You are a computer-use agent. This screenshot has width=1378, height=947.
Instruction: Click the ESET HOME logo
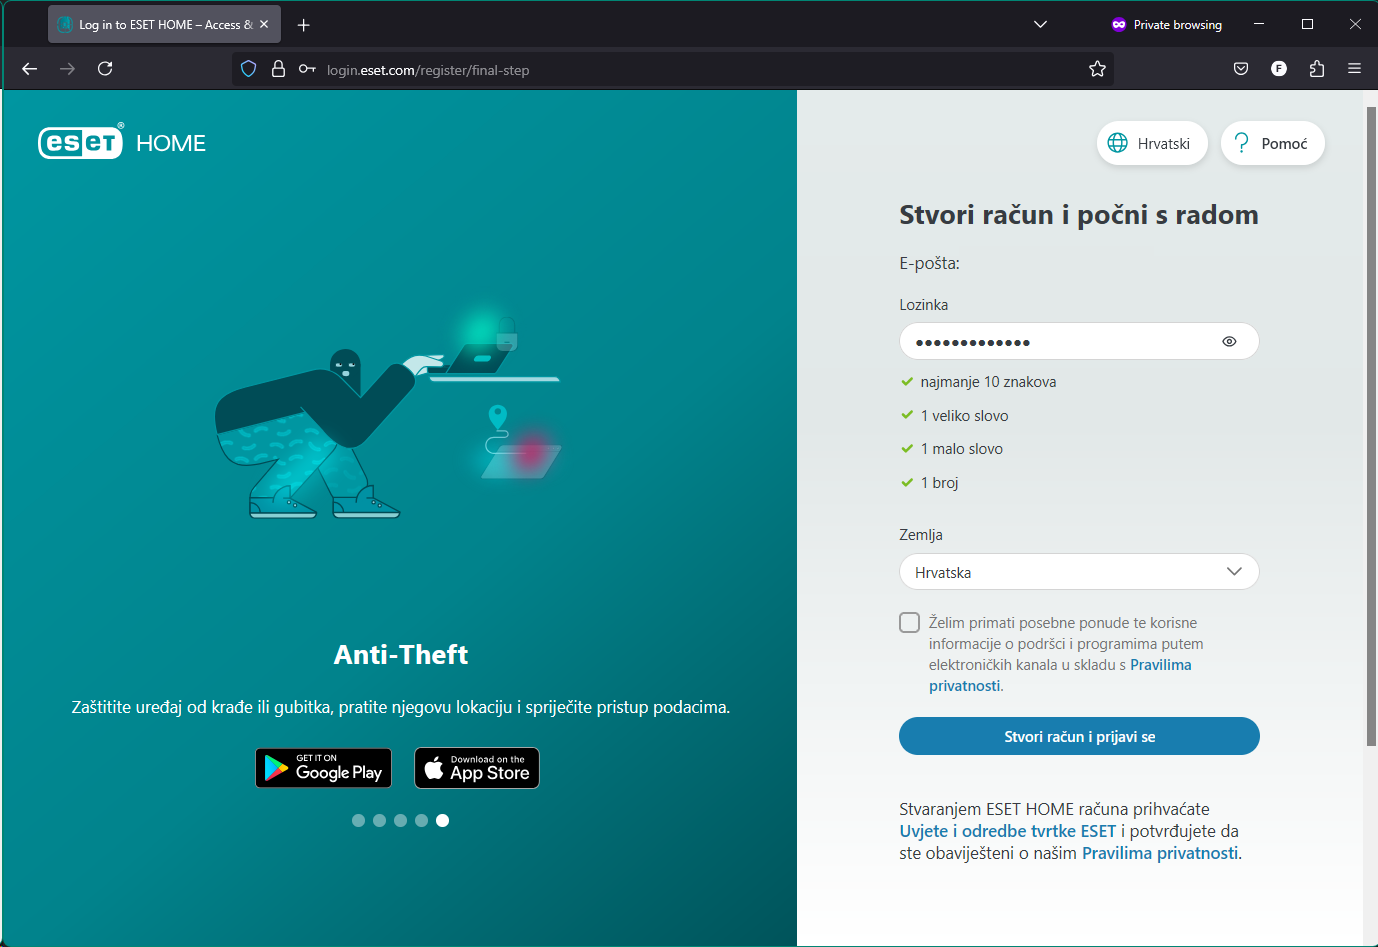point(122,143)
